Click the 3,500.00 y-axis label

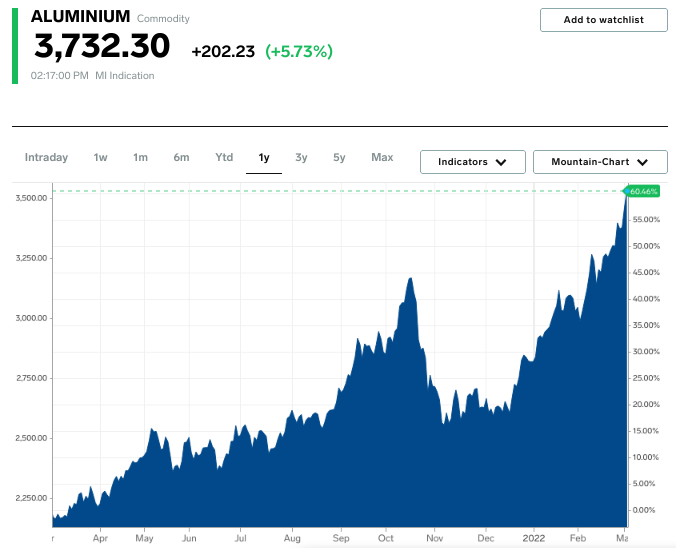point(31,198)
